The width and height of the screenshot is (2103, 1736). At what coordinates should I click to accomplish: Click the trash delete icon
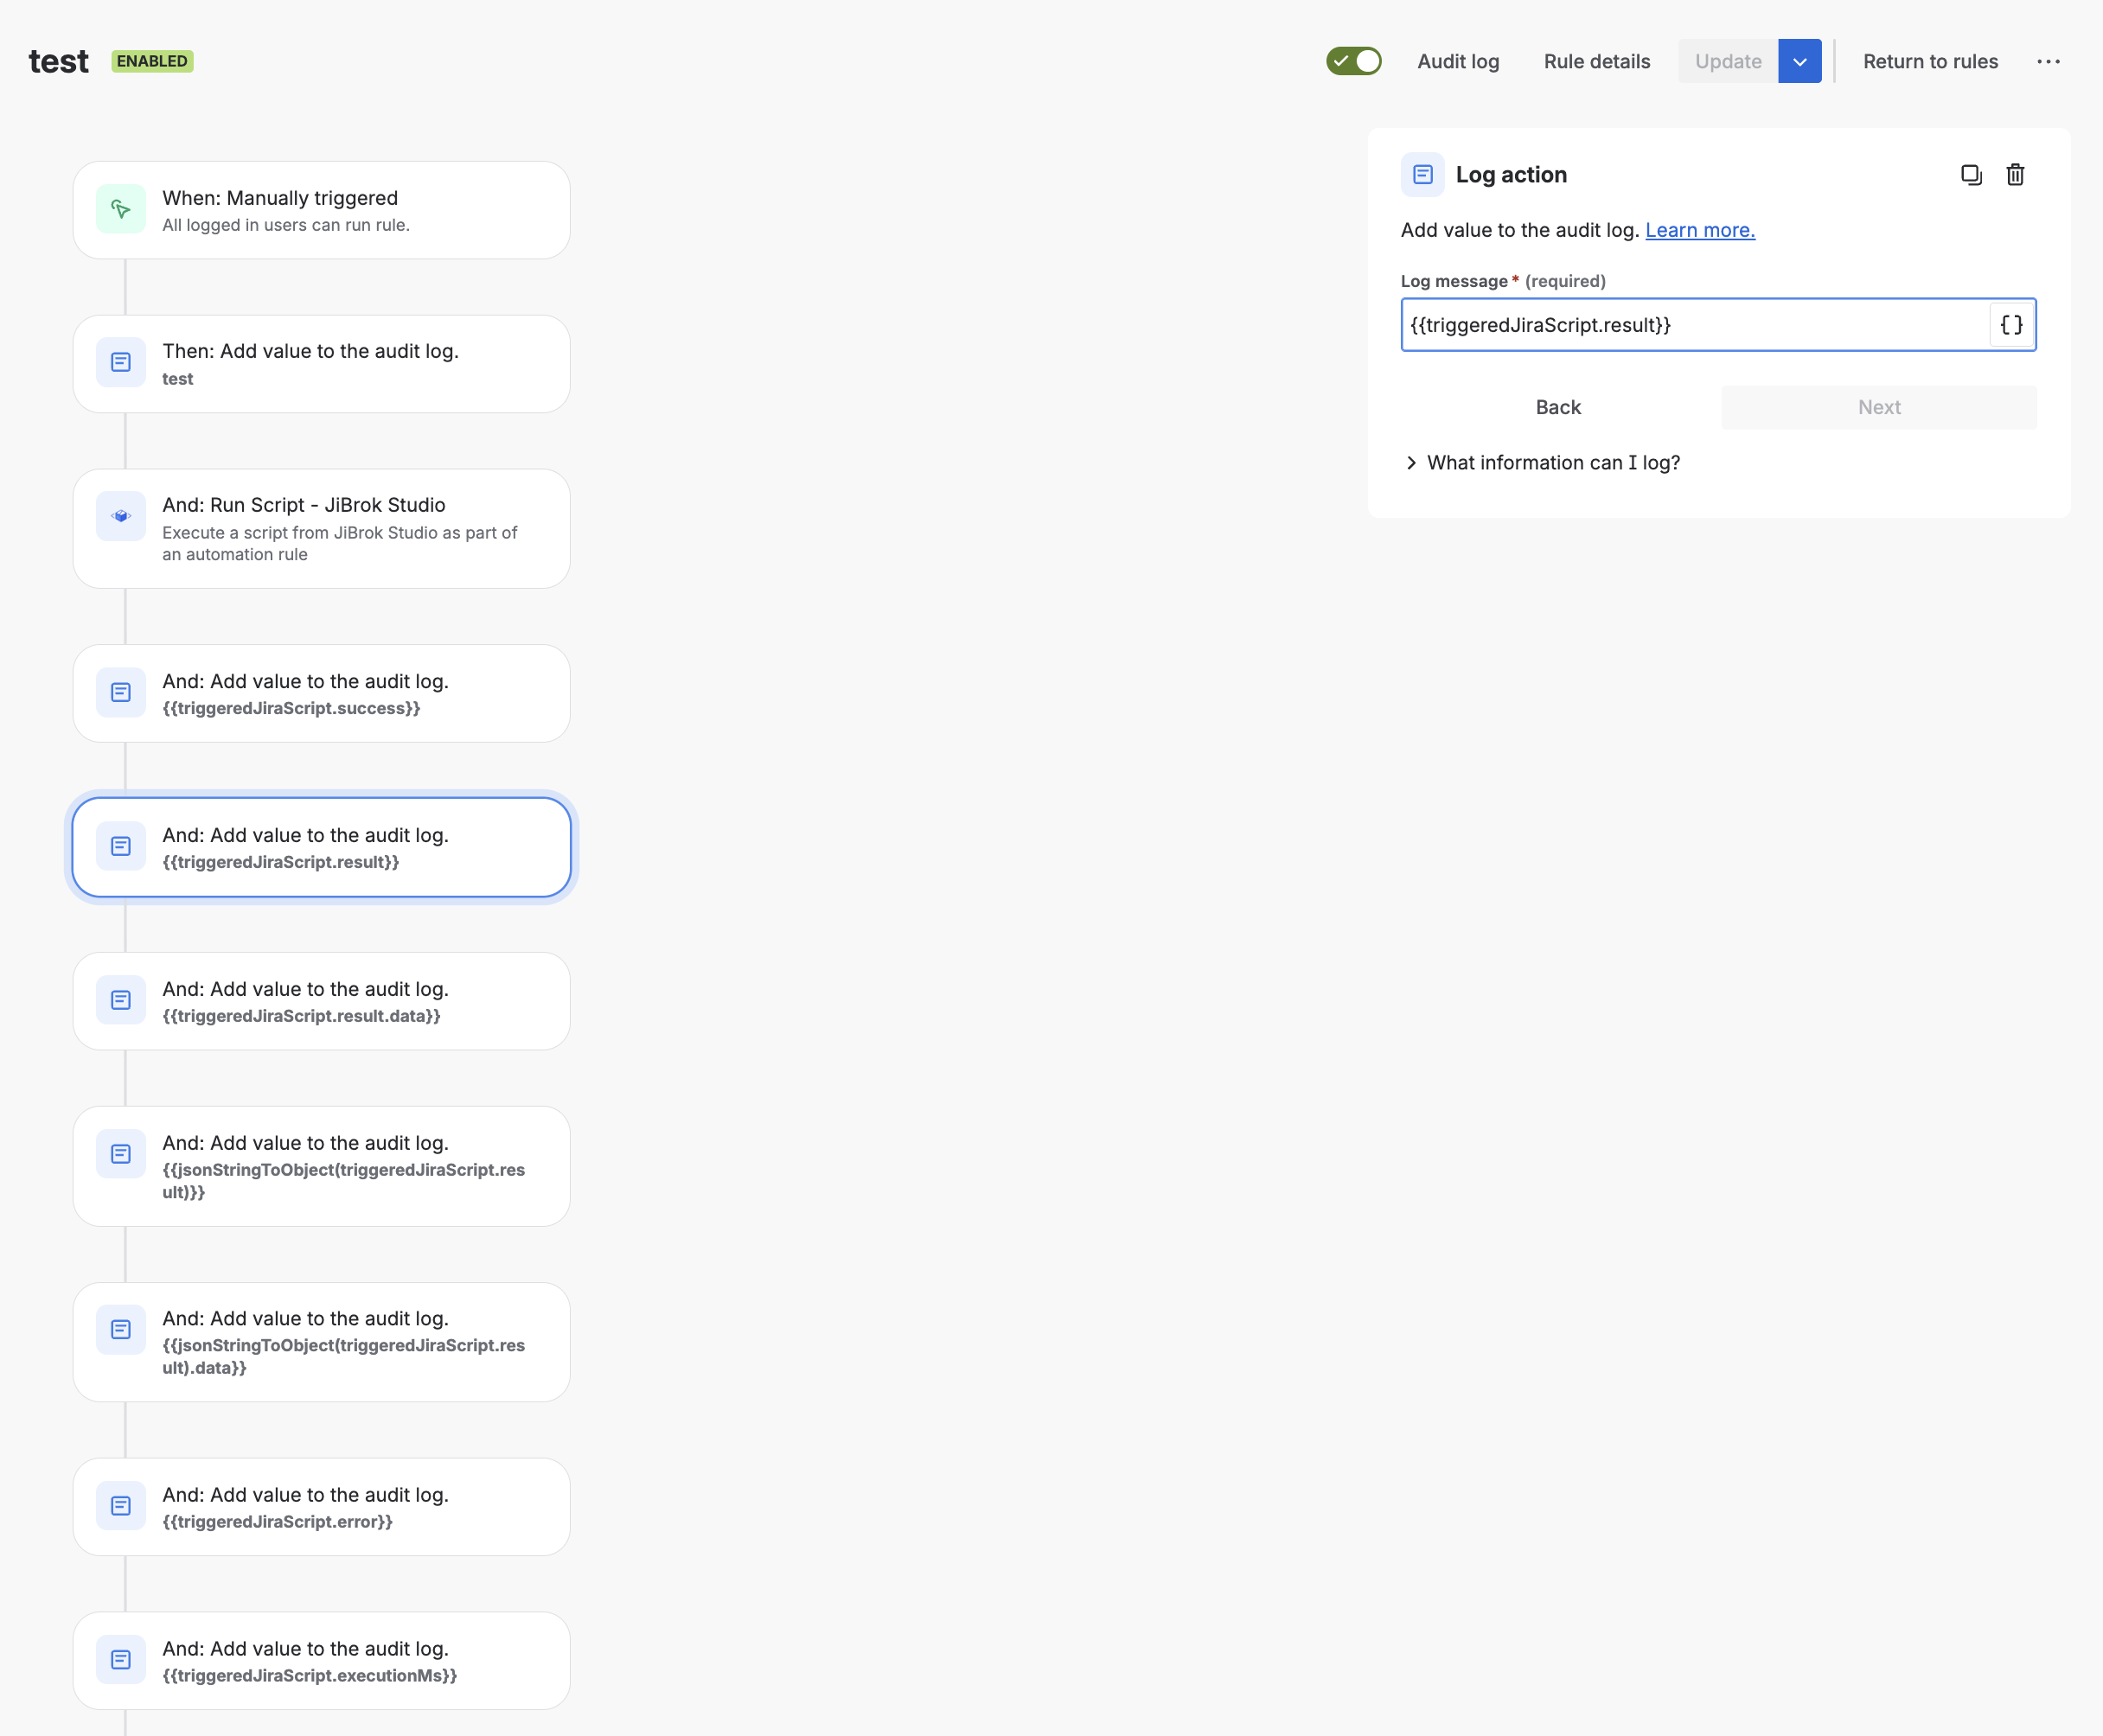[x=2015, y=175]
